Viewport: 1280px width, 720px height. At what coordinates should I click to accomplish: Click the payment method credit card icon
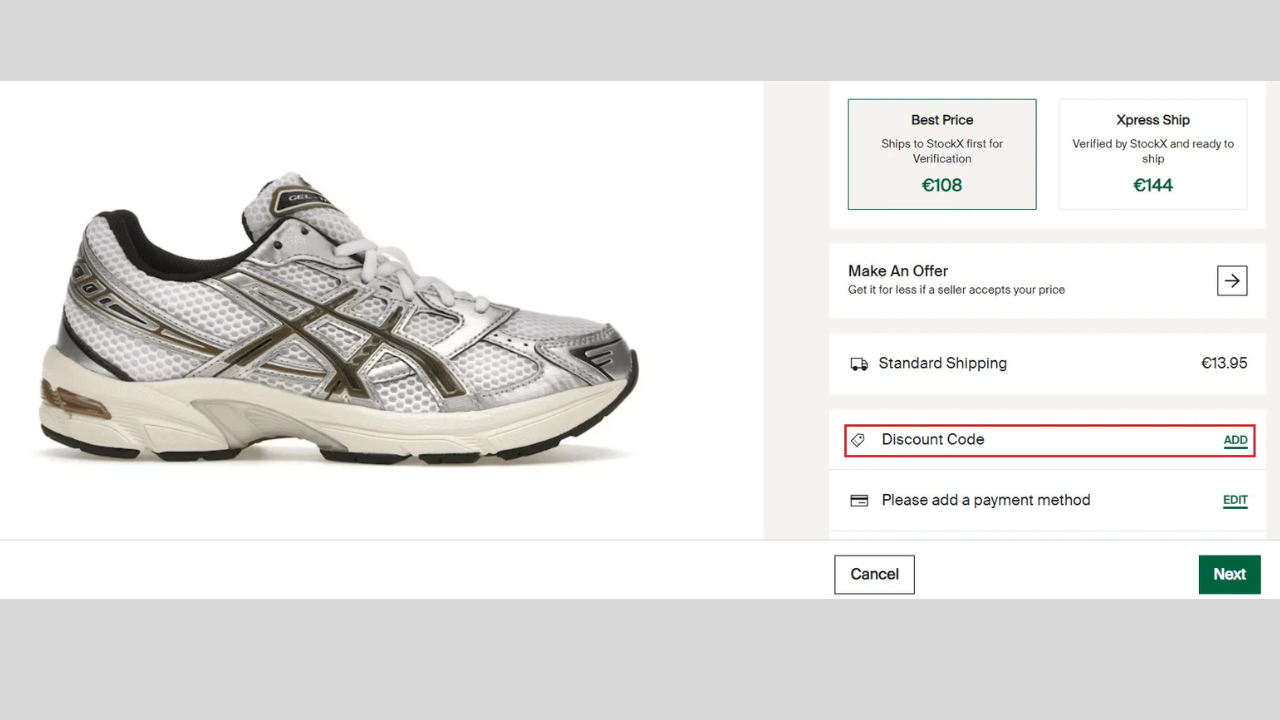tap(859, 500)
